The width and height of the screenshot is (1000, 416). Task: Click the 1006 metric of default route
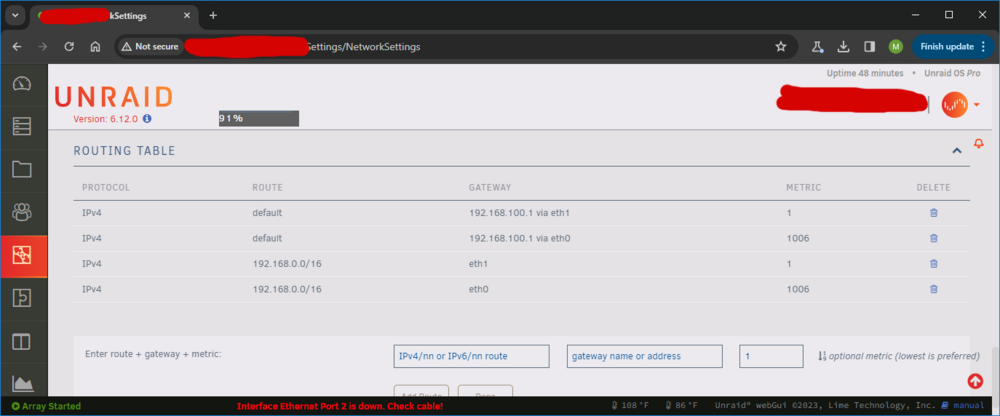click(x=798, y=239)
